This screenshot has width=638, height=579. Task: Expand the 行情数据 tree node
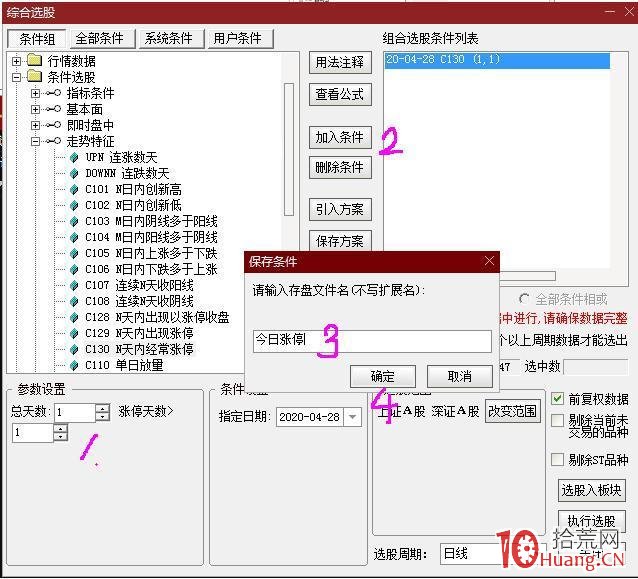16,61
